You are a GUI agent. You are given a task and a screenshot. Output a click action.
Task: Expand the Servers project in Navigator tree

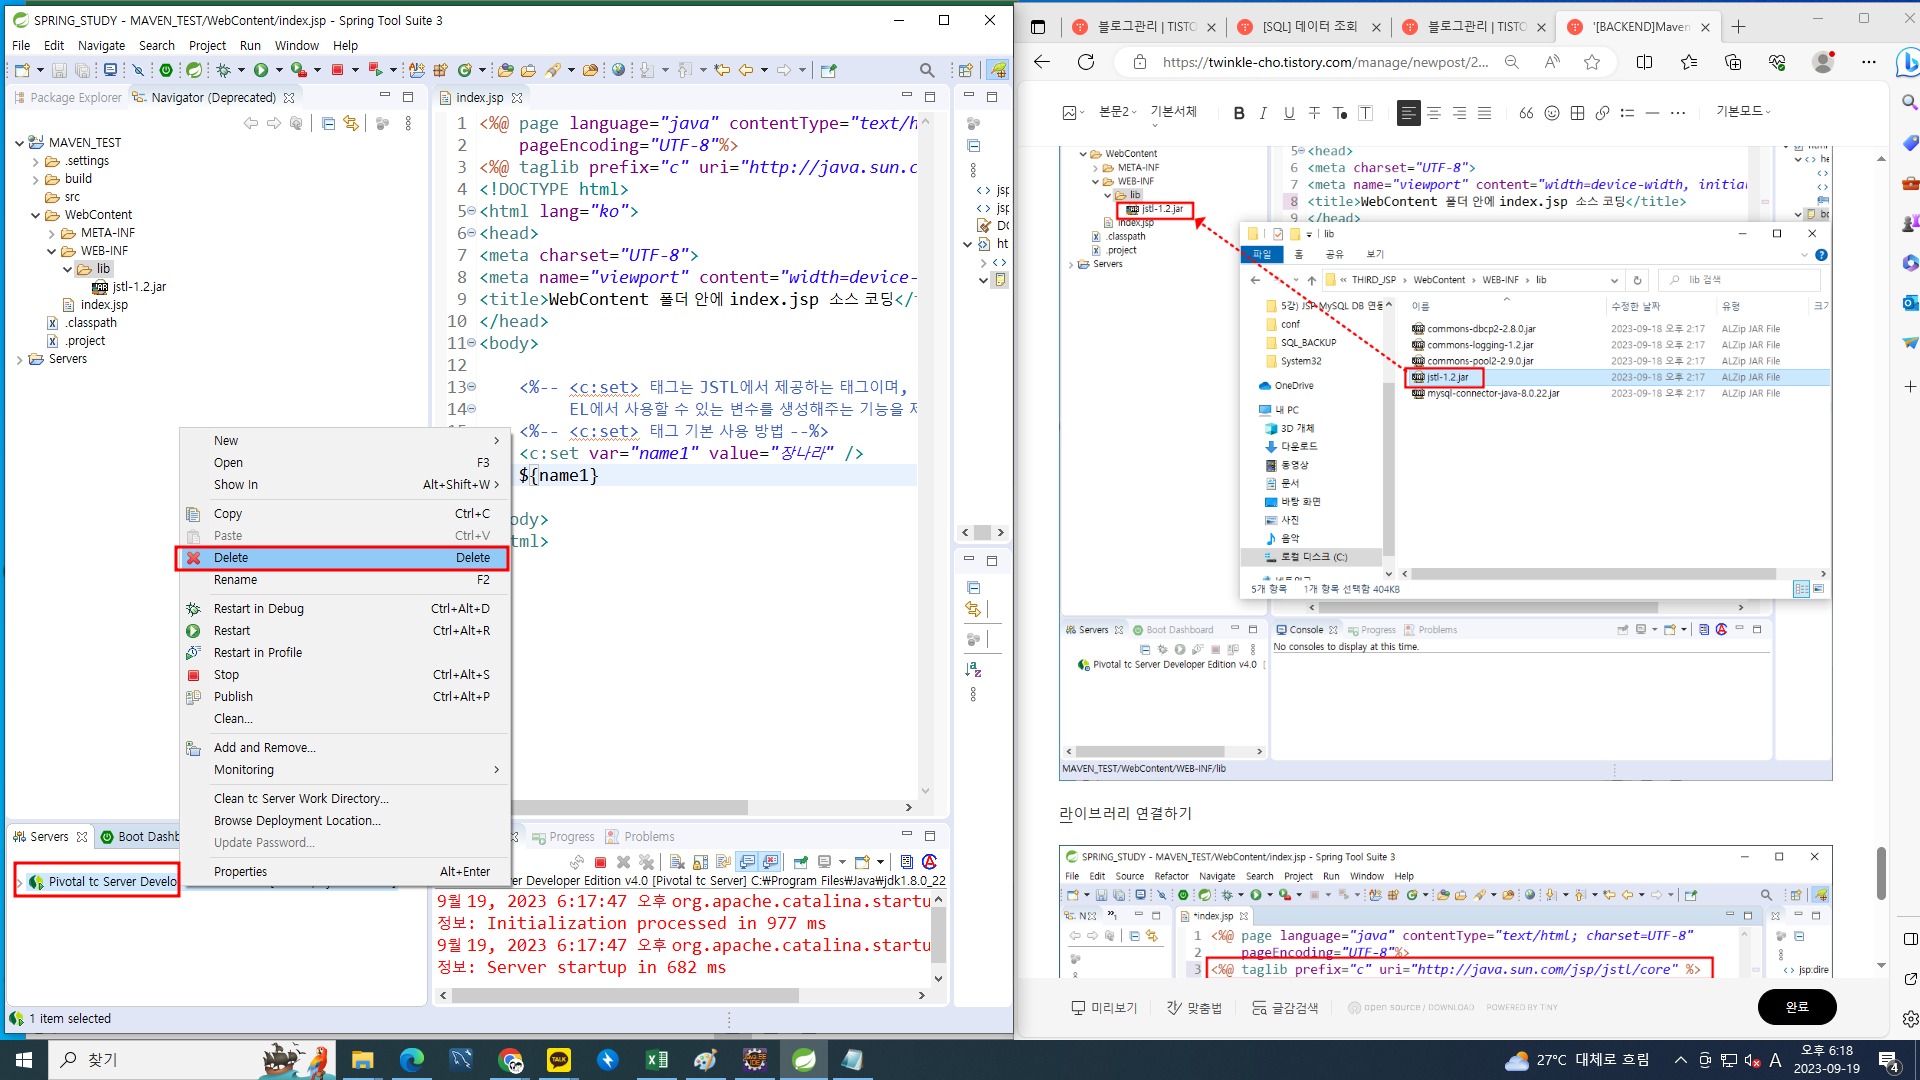click(x=20, y=359)
